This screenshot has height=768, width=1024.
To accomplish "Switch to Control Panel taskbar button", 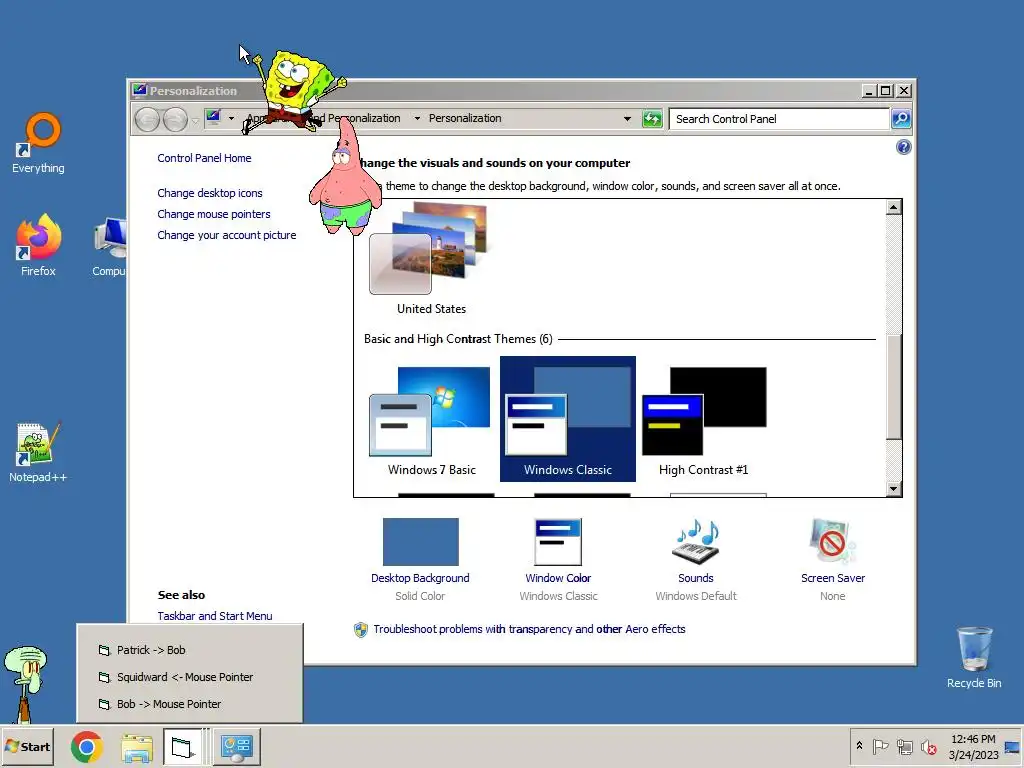I will (236, 746).
